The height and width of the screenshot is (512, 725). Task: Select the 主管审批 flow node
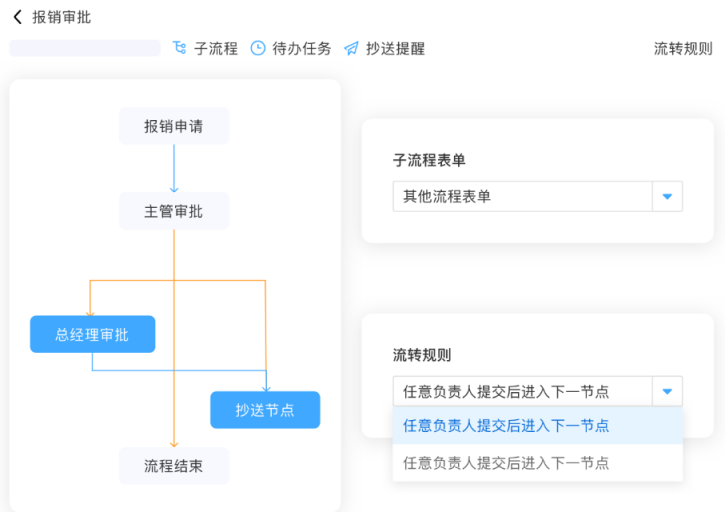click(x=174, y=211)
